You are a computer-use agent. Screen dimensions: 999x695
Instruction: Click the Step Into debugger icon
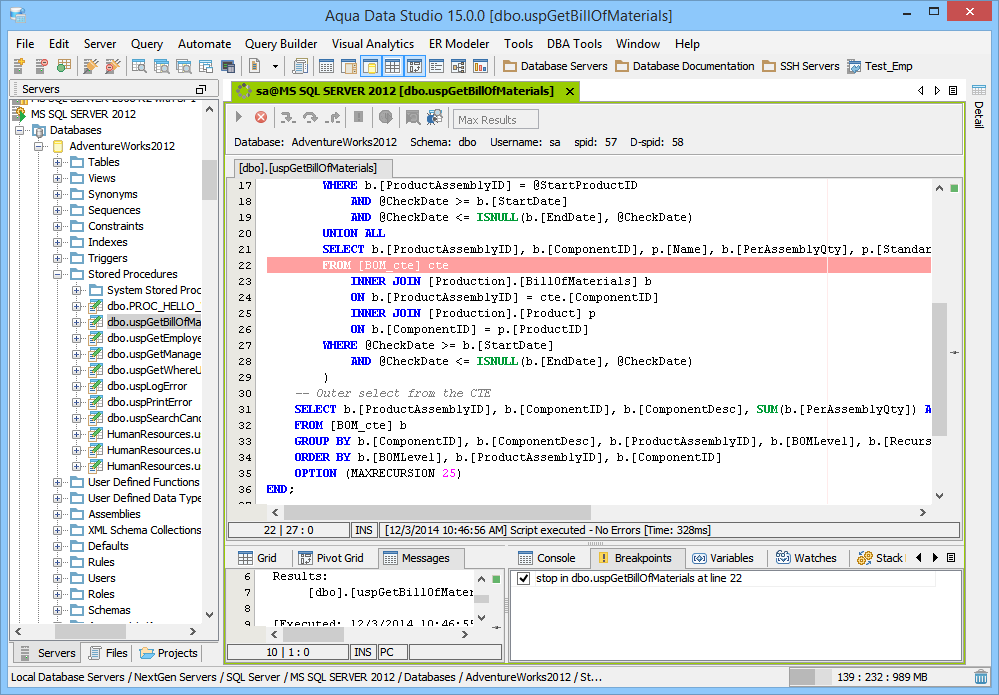[287, 118]
